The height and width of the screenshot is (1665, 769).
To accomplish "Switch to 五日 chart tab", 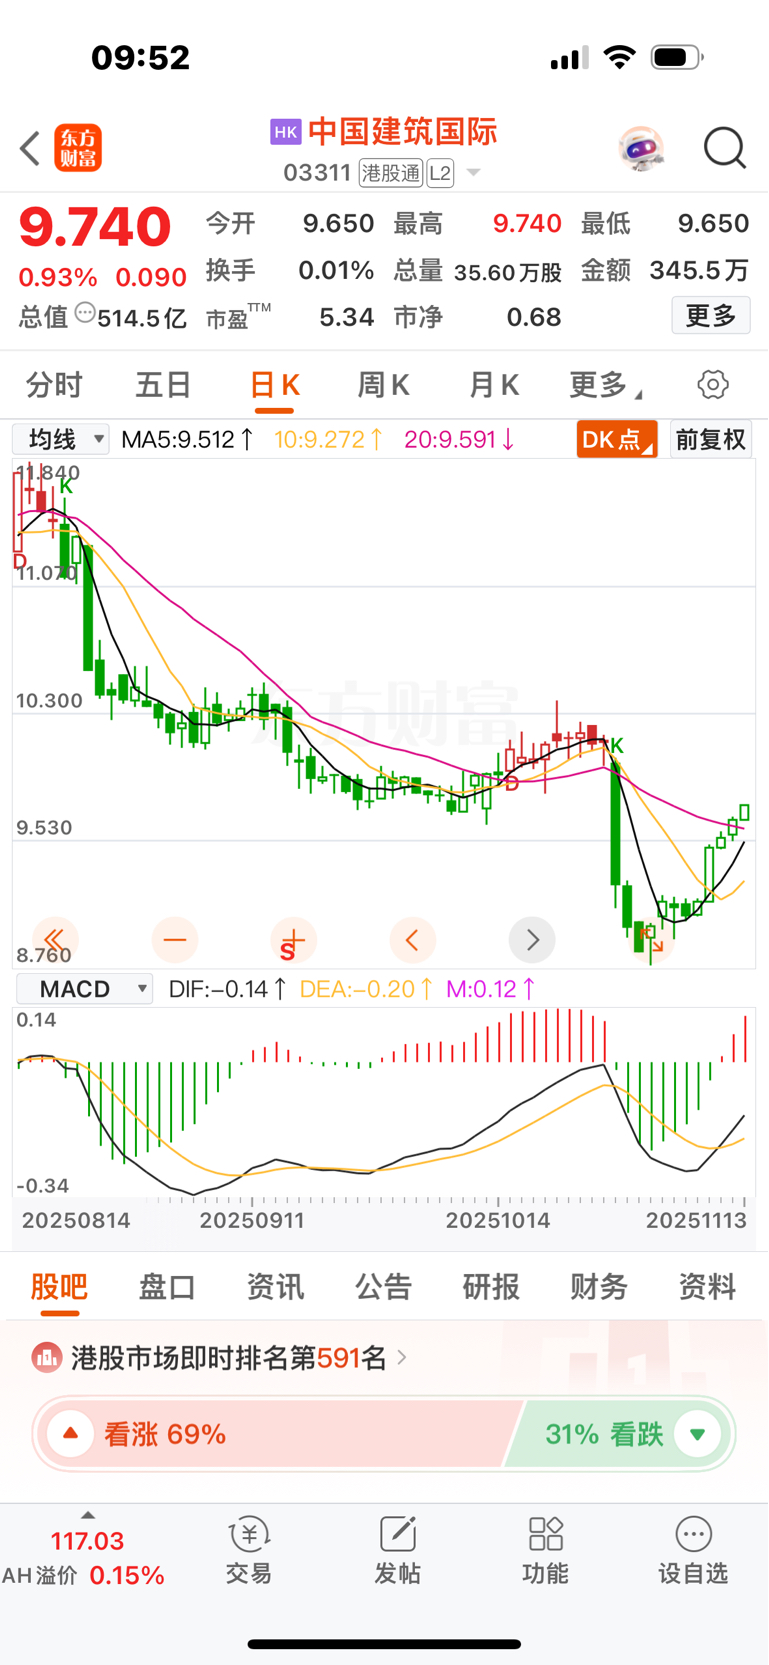I will tap(164, 385).
